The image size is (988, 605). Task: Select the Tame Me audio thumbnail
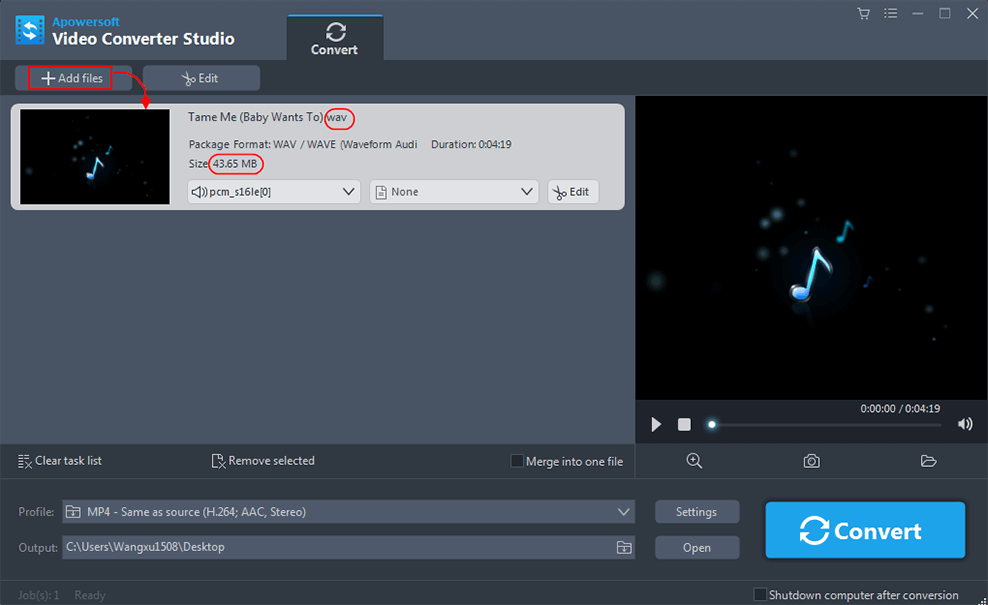point(95,157)
